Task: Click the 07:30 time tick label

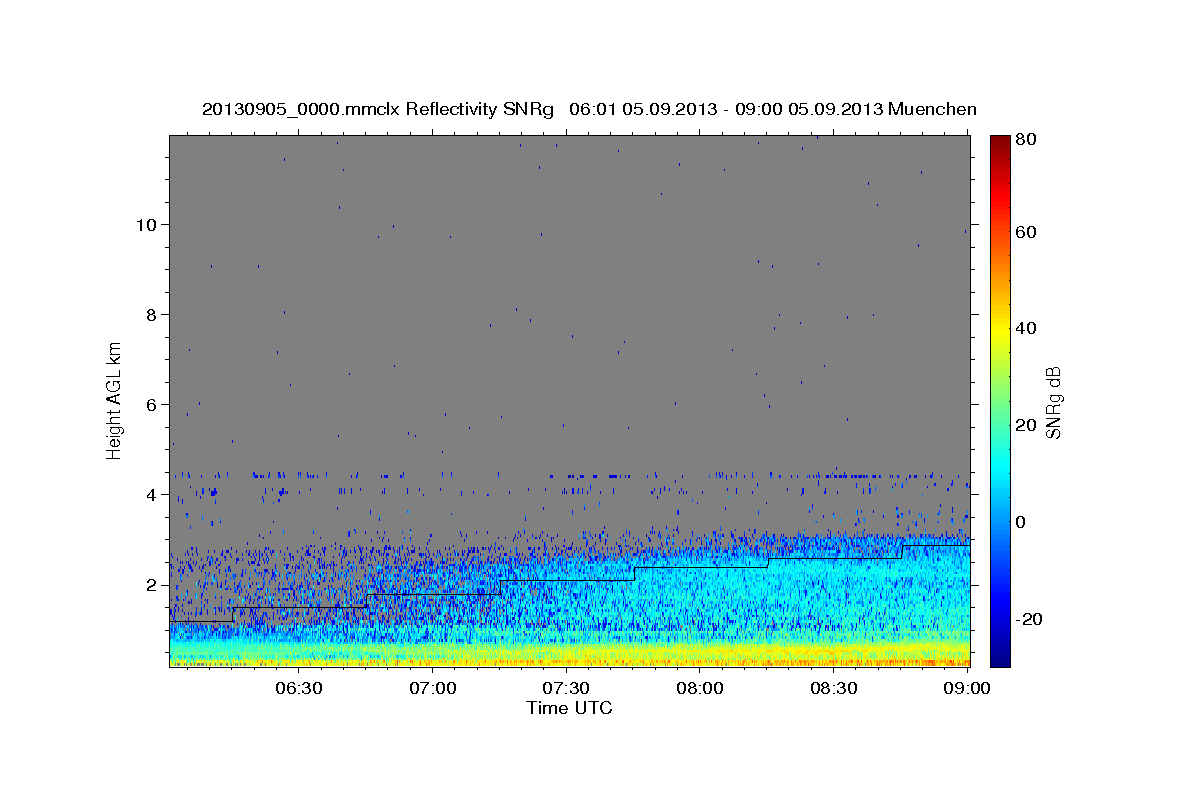Action: pos(566,688)
